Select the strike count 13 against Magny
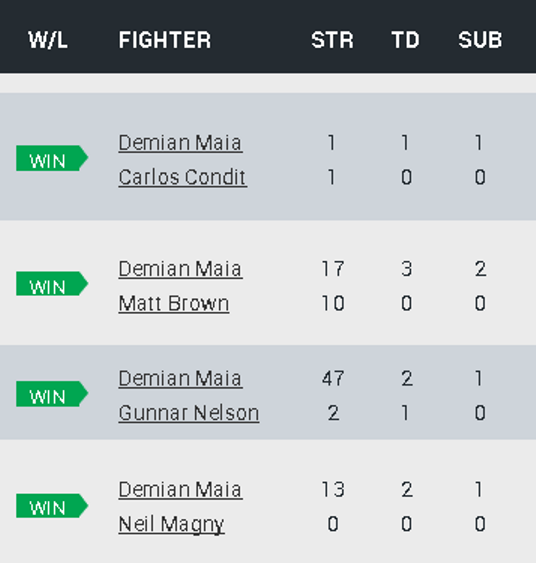The width and height of the screenshot is (536, 563). point(333,490)
